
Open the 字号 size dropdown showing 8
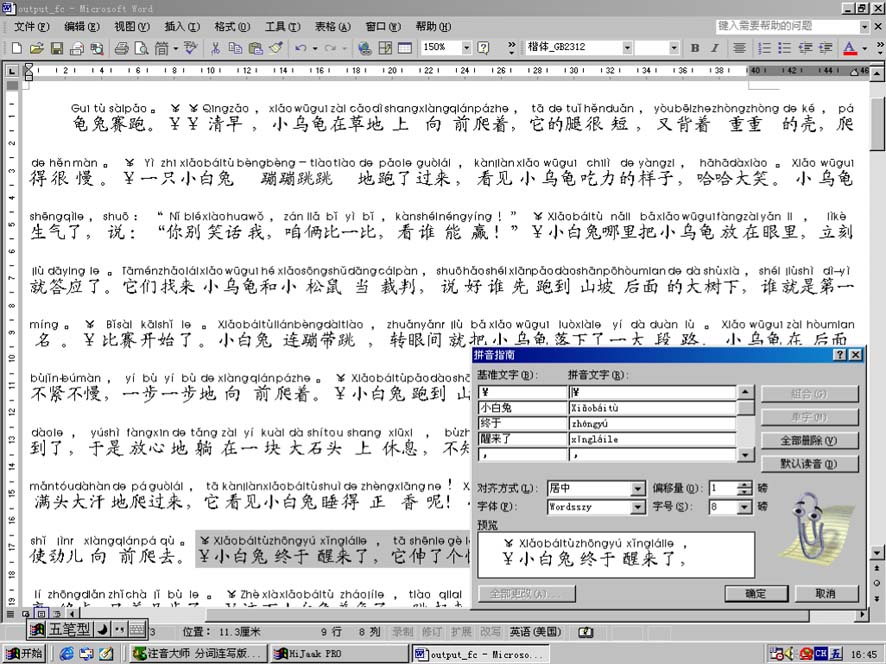pyautogui.click(x=745, y=507)
